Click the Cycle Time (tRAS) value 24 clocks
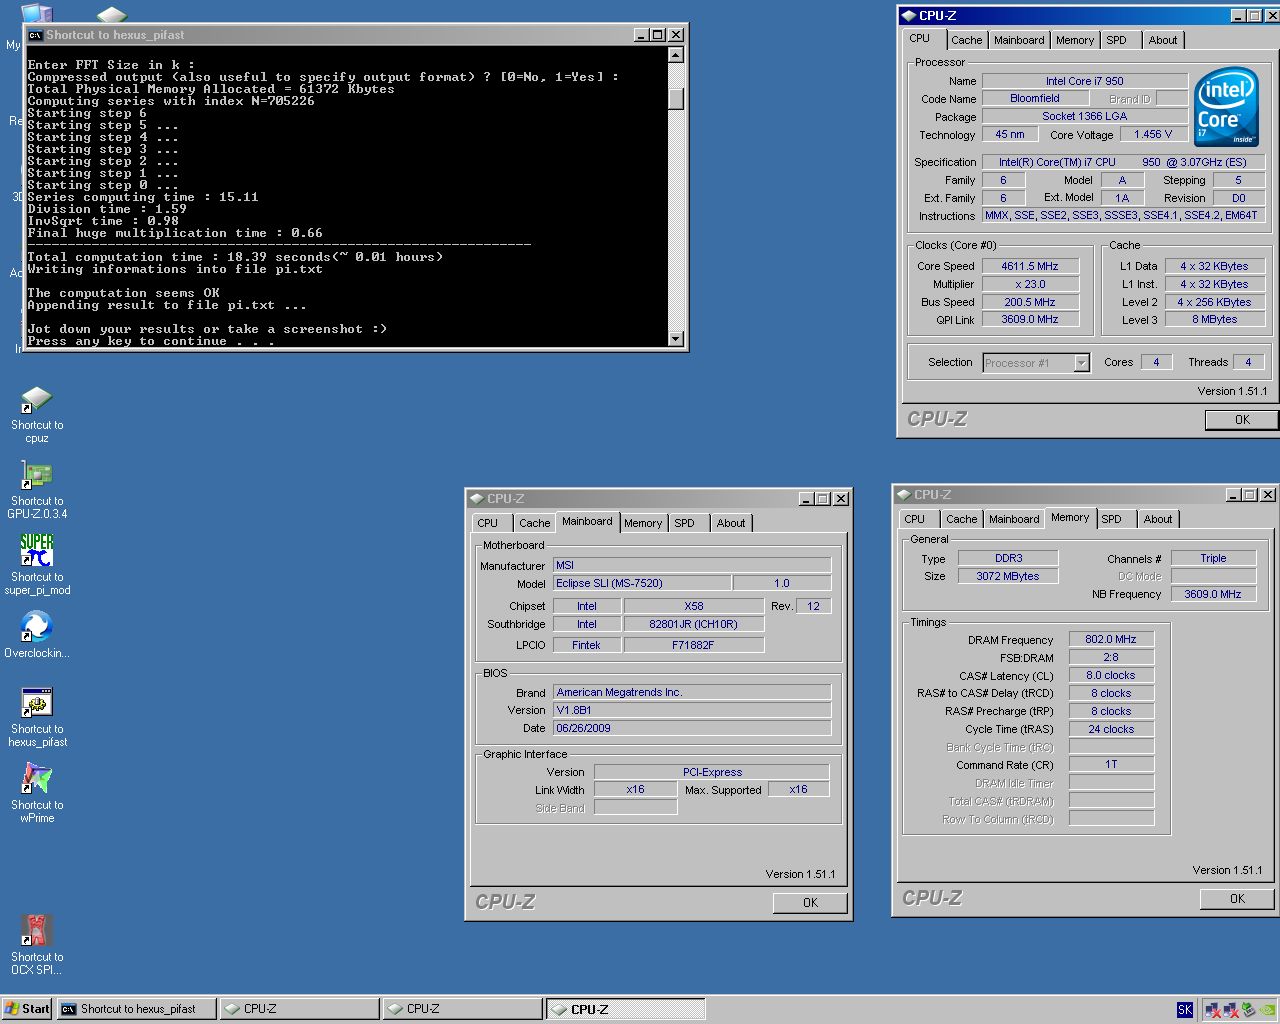1280x1024 pixels. tap(1111, 729)
